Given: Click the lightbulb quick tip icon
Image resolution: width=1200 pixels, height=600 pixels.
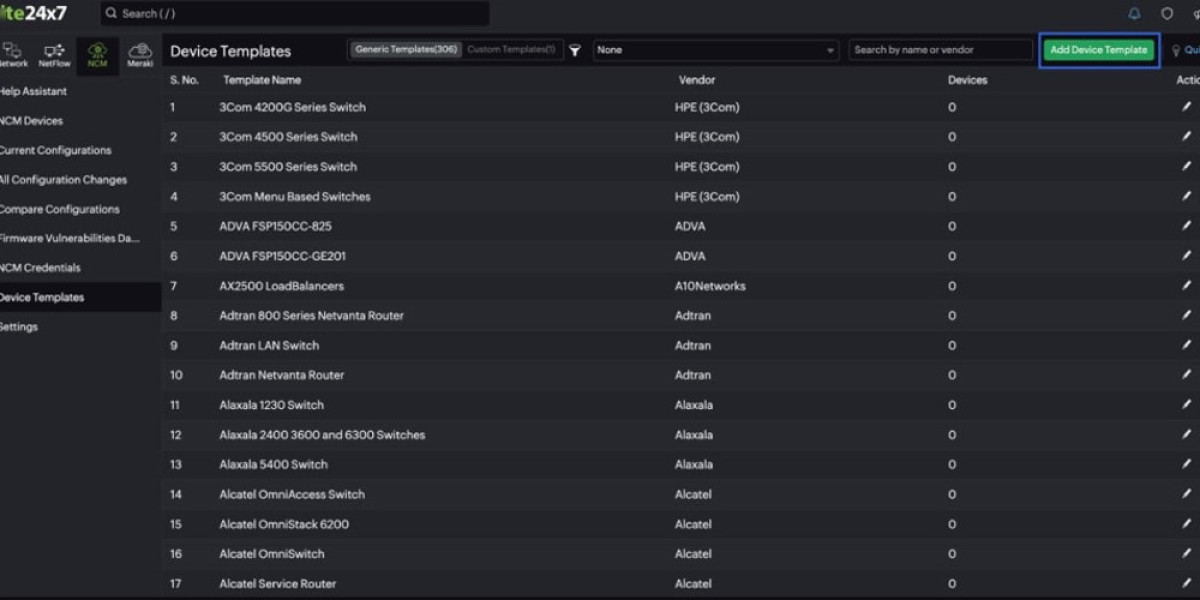Looking at the screenshot, I should tap(1176, 50).
